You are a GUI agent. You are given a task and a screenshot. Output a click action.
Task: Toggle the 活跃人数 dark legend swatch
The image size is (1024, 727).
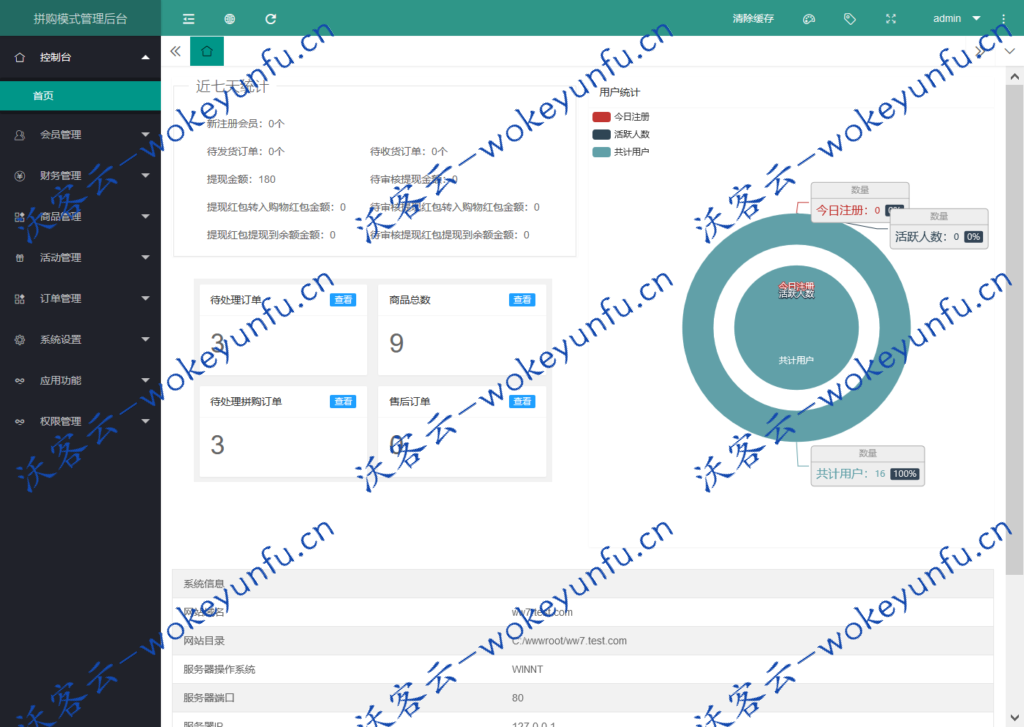[x=601, y=135]
